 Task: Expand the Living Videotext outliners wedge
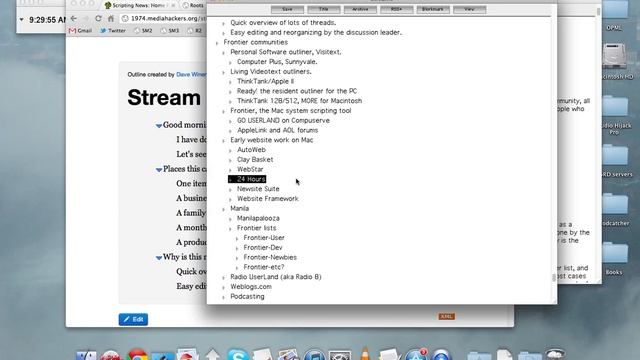[223, 72]
